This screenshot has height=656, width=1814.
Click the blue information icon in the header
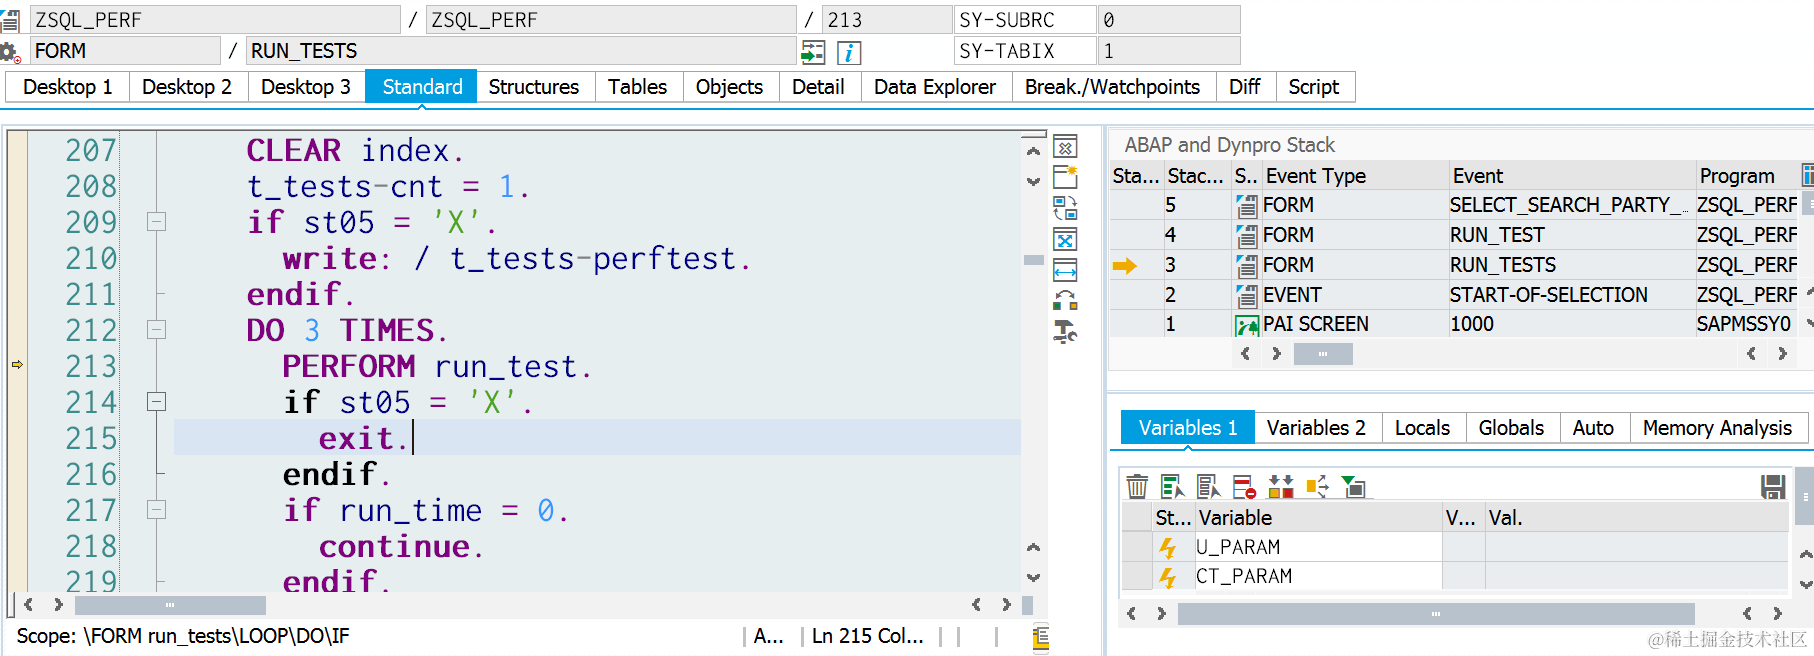tap(849, 52)
